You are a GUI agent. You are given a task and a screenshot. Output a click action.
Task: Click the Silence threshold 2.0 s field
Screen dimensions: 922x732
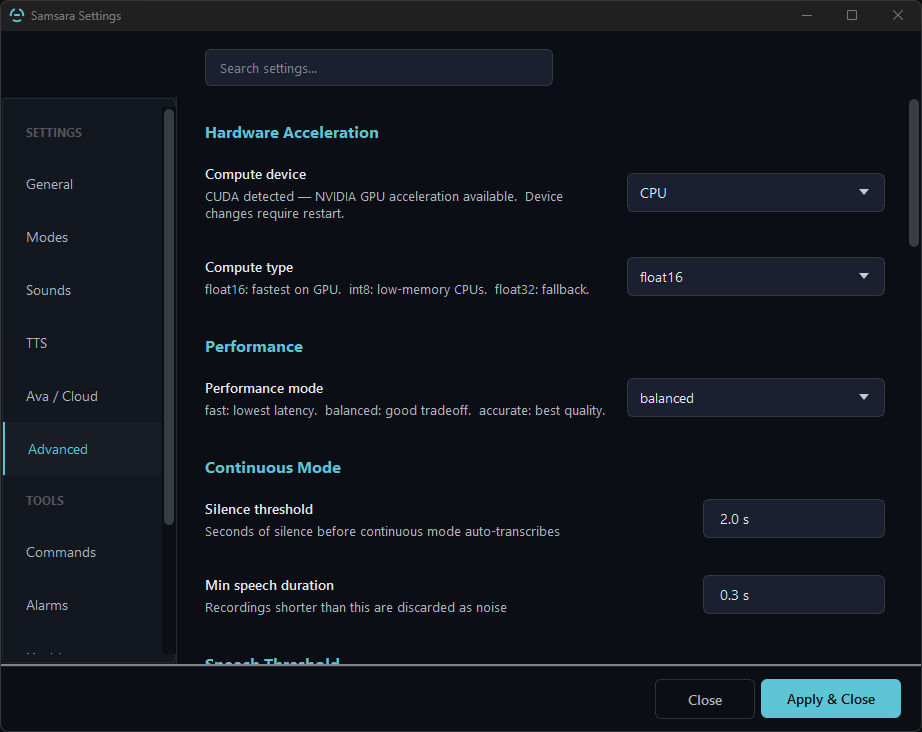tap(794, 519)
